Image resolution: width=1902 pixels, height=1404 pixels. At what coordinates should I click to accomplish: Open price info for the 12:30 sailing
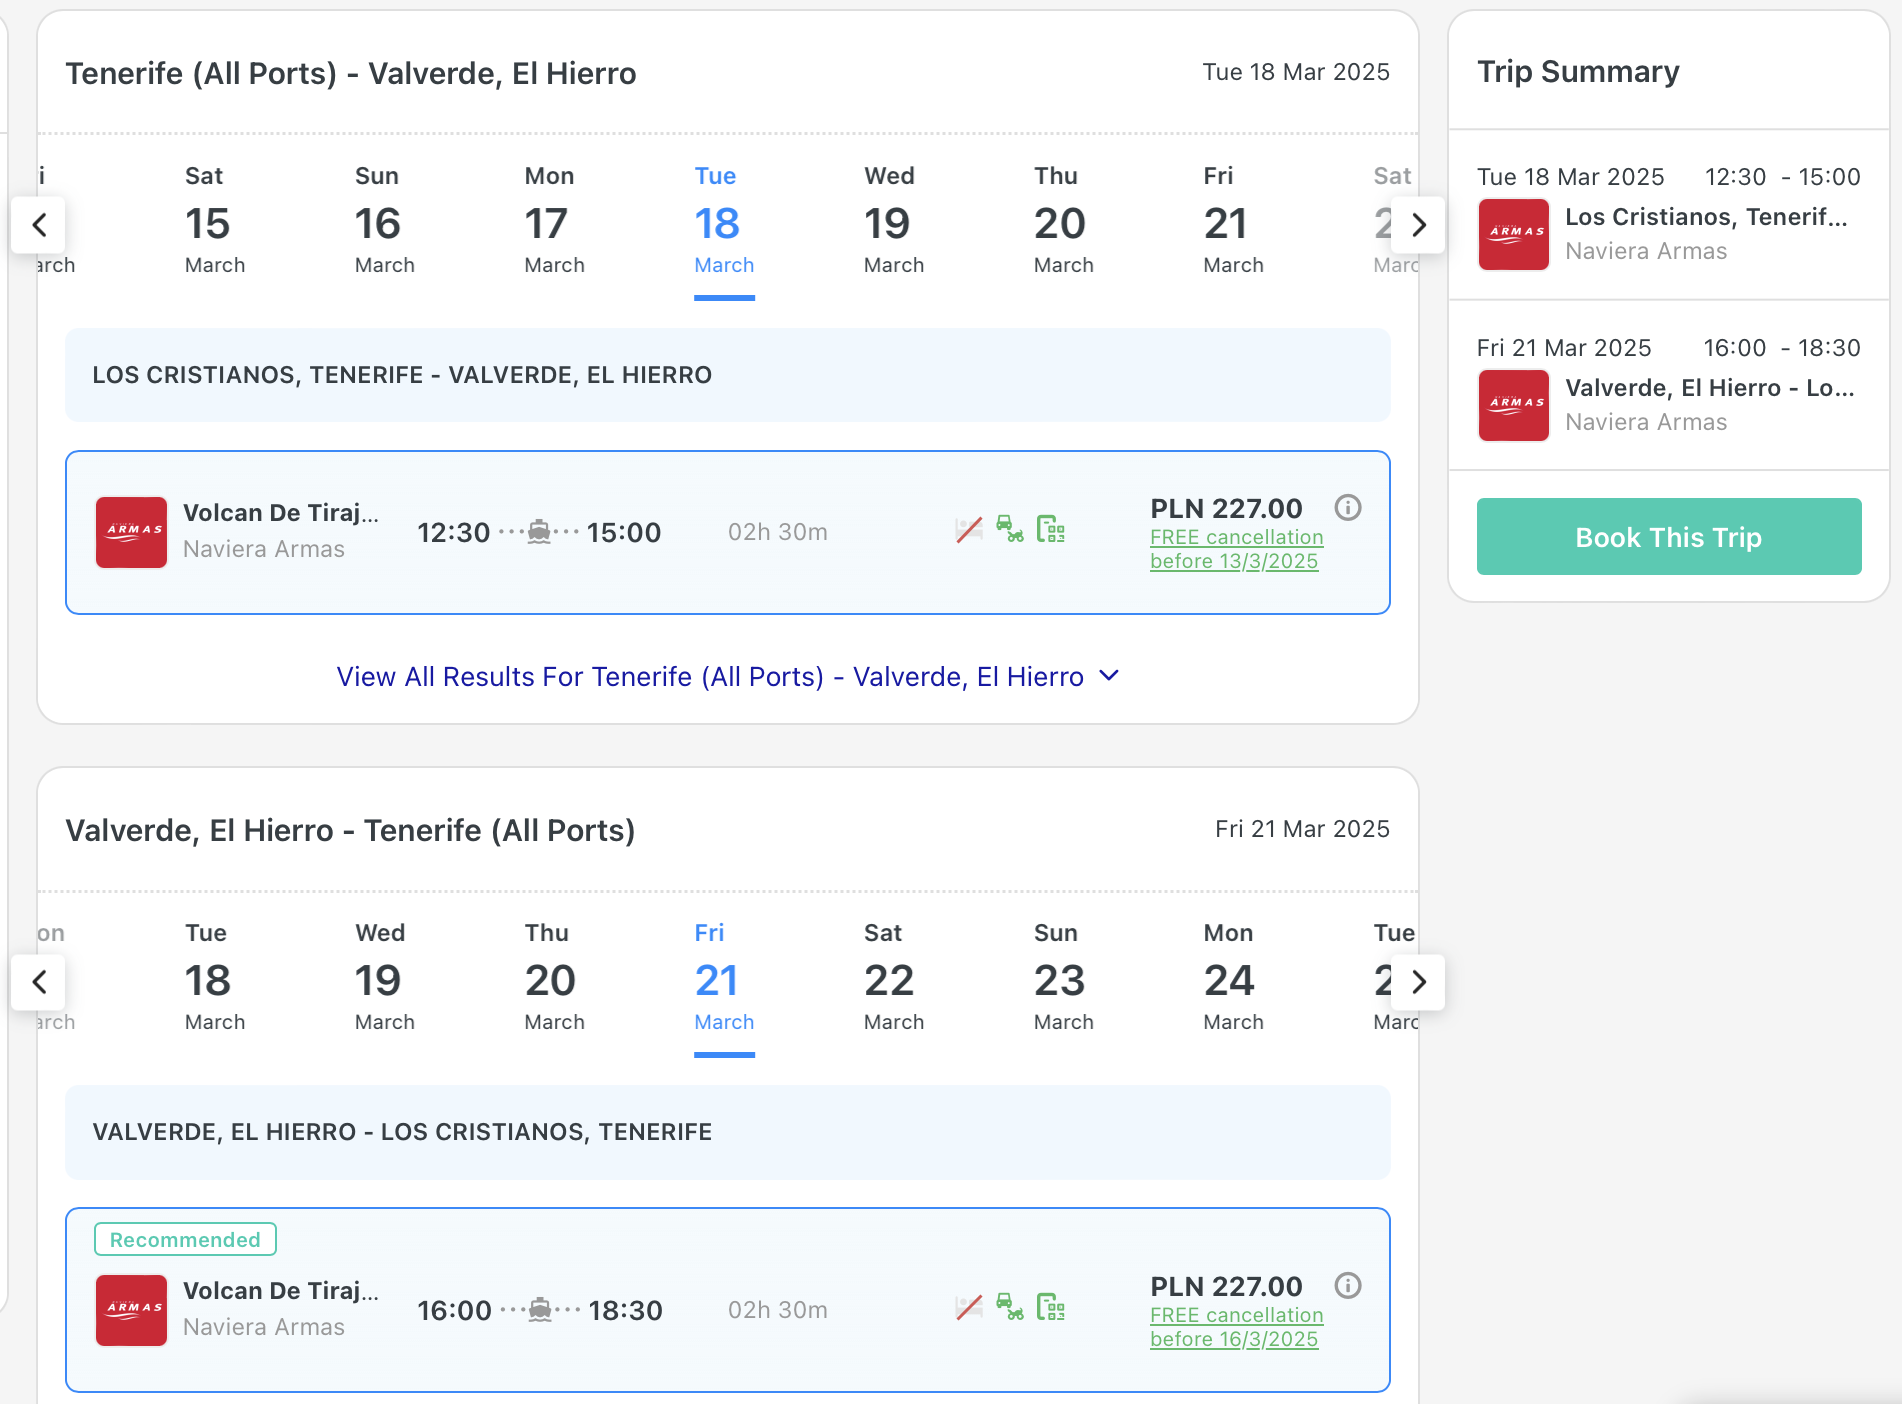(1348, 508)
